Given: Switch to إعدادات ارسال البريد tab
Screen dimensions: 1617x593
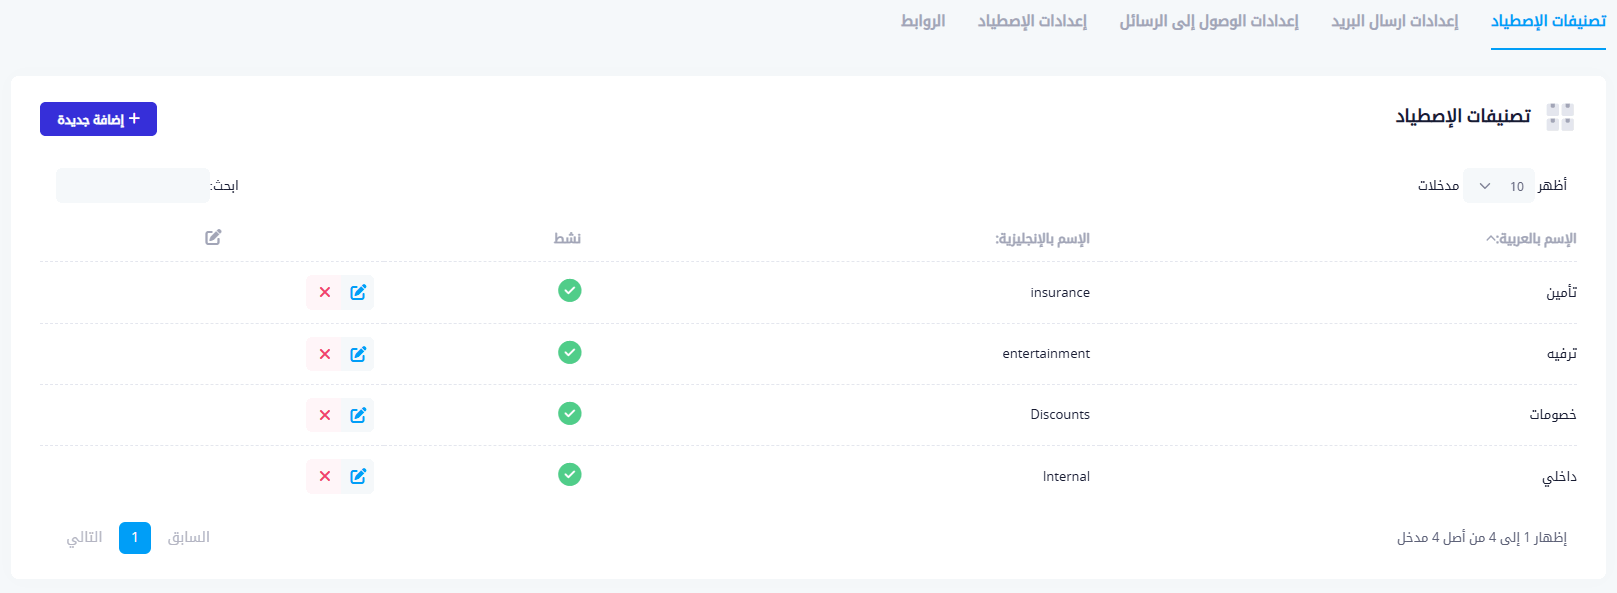Looking at the screenshot, I should [1394, 21].
